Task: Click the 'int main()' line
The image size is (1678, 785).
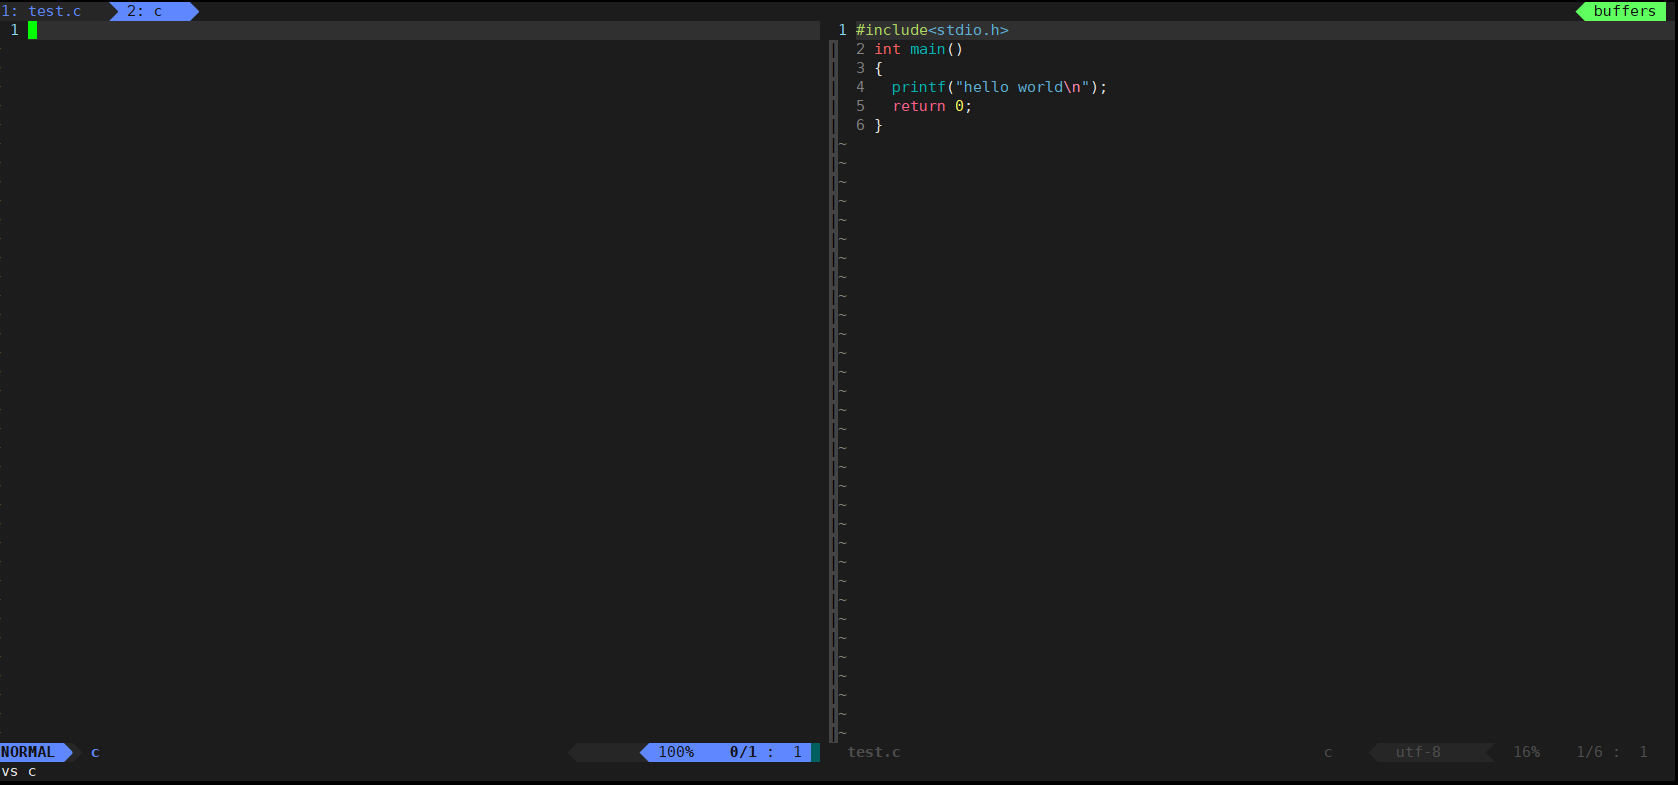Action: [x=919, y=49]
